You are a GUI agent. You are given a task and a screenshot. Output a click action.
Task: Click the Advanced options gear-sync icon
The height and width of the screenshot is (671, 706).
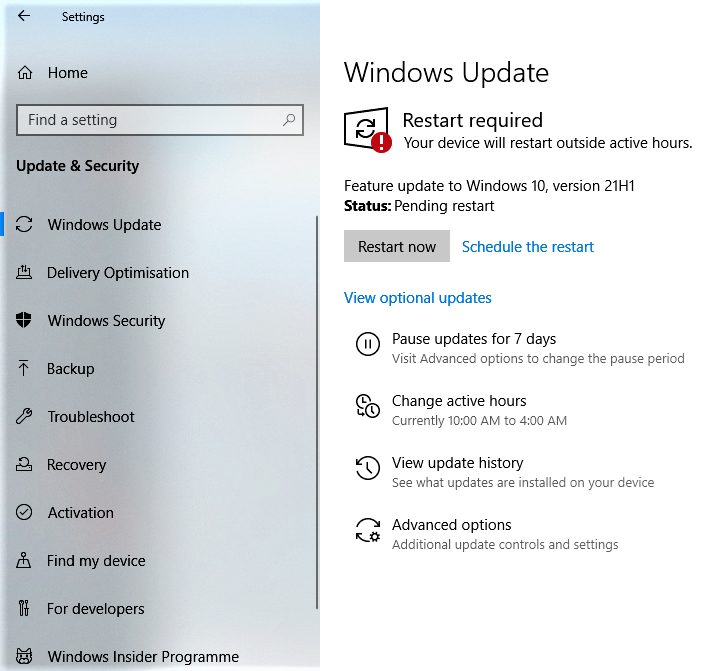click(368, 530)
